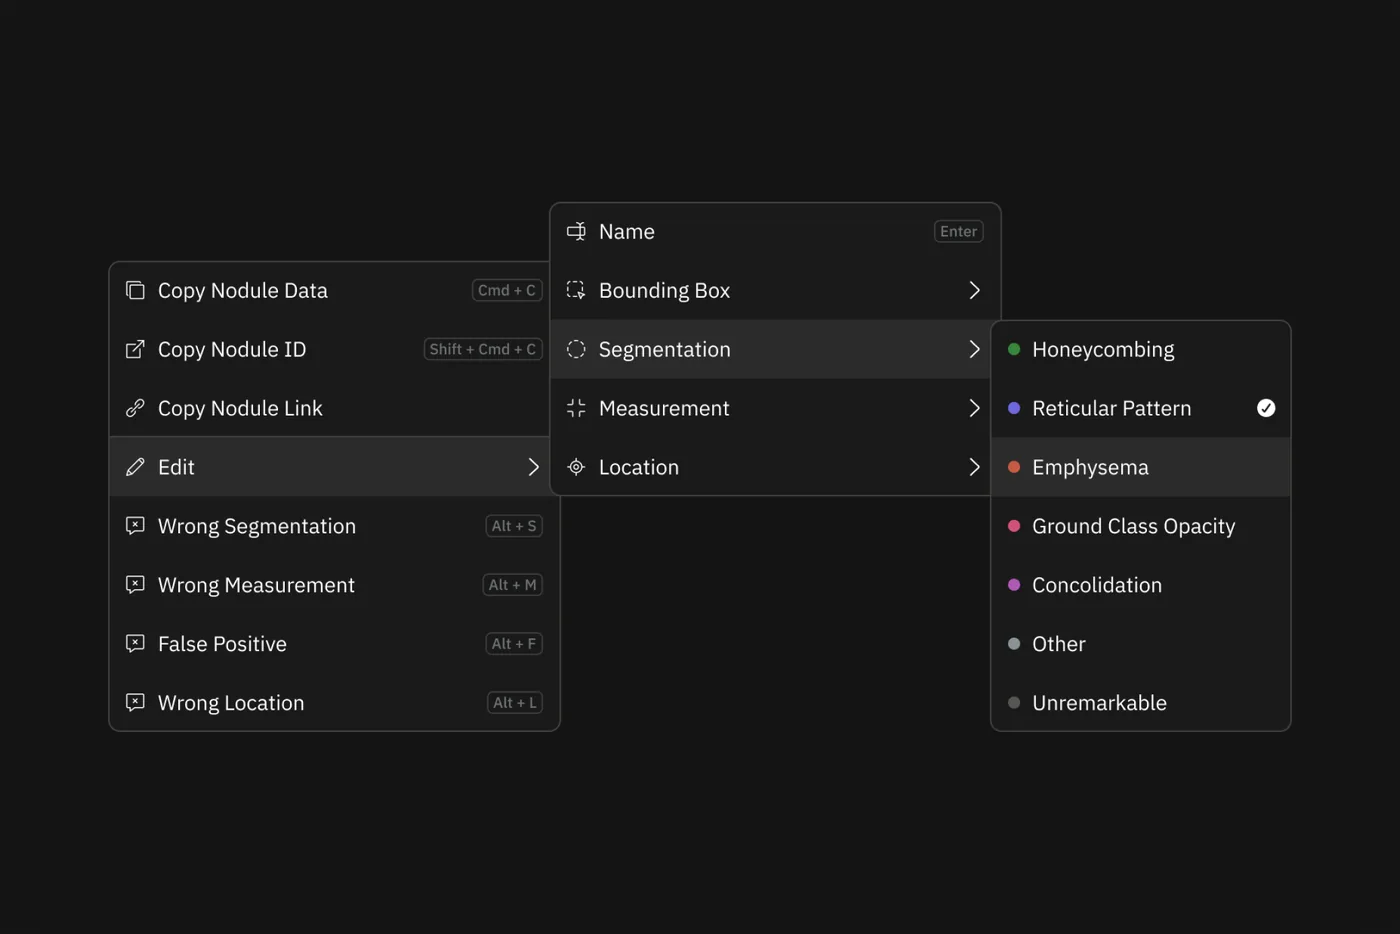The width and height of the screenshot is (1400, 934).
Task: Click the rename icon beside Name
Action: 576,231
